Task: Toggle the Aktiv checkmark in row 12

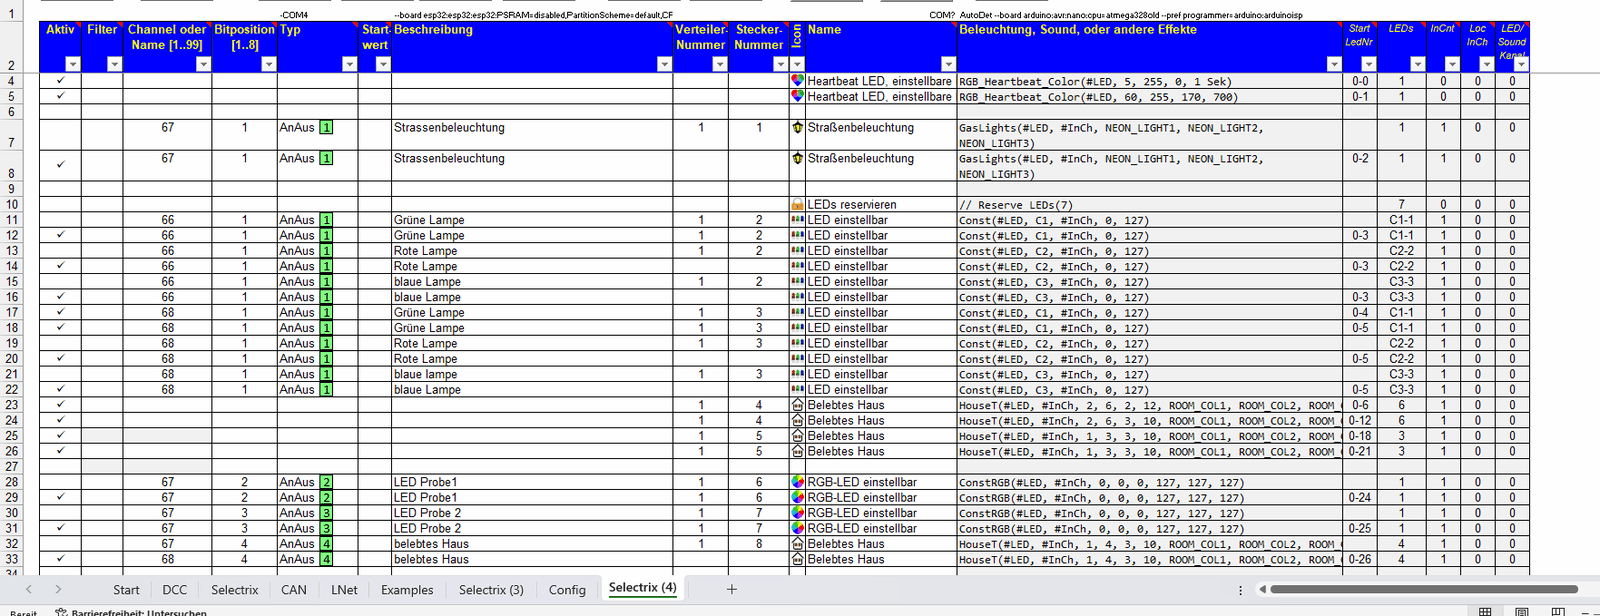Action: [60, 236]
